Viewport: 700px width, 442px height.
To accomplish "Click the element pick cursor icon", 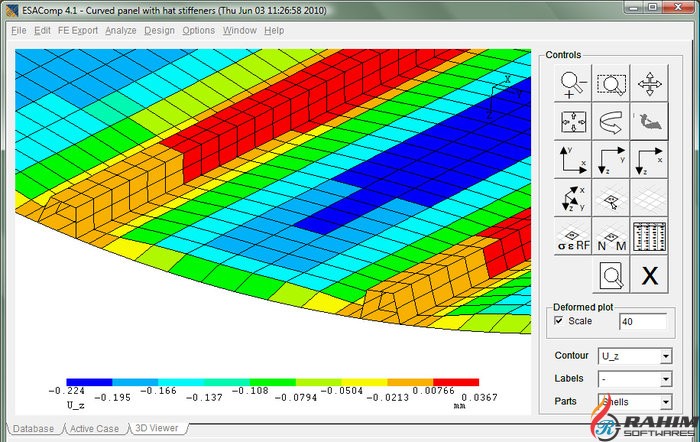I will click(611, 198).
